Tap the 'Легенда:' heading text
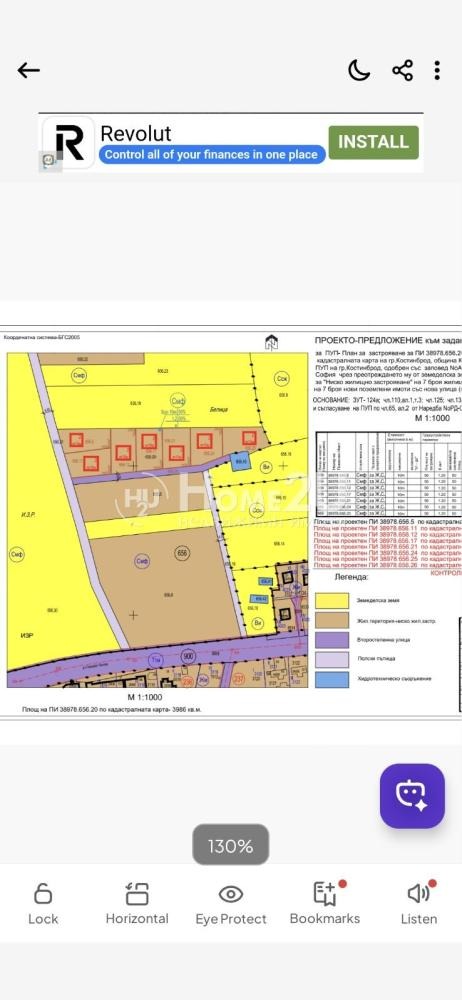462x1000 pixels. 352,578
